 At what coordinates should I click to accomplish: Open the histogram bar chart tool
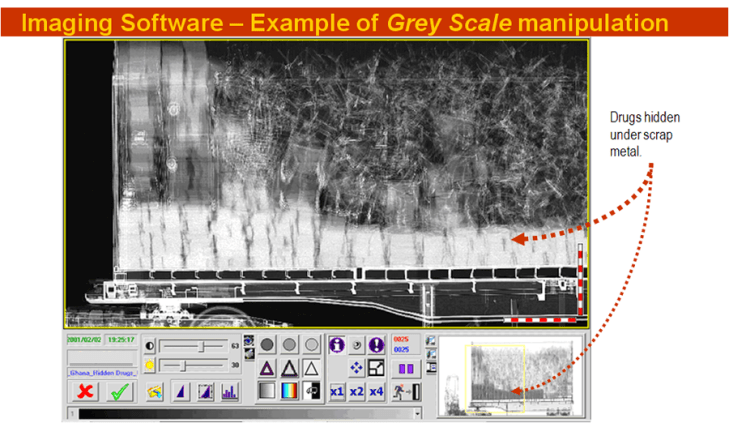[x=230, y=391]
